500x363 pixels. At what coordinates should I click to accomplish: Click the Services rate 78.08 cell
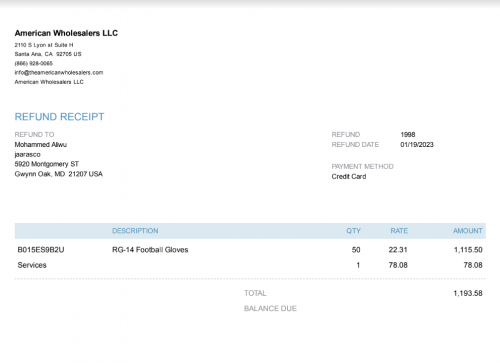(x=398, y=265)
